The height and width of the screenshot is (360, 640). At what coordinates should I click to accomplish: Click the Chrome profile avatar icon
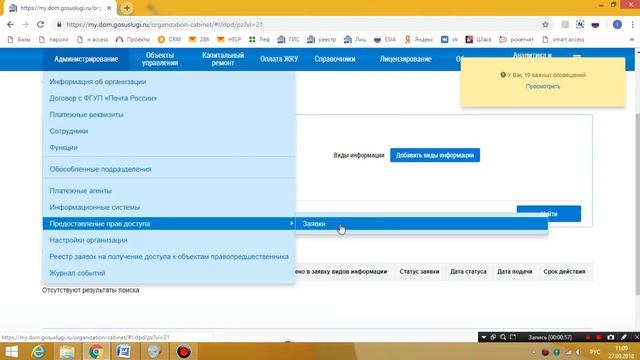(617, 24)
